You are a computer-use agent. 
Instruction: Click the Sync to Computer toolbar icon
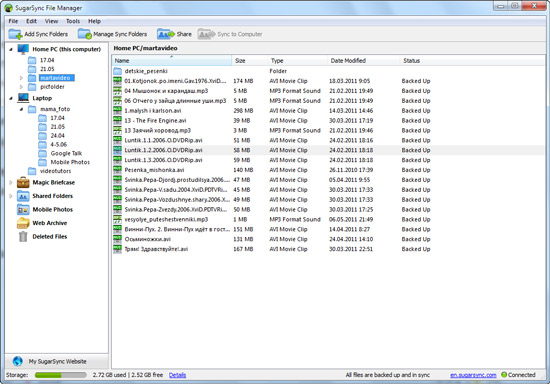pyautogui.click(x=206, y=34)
